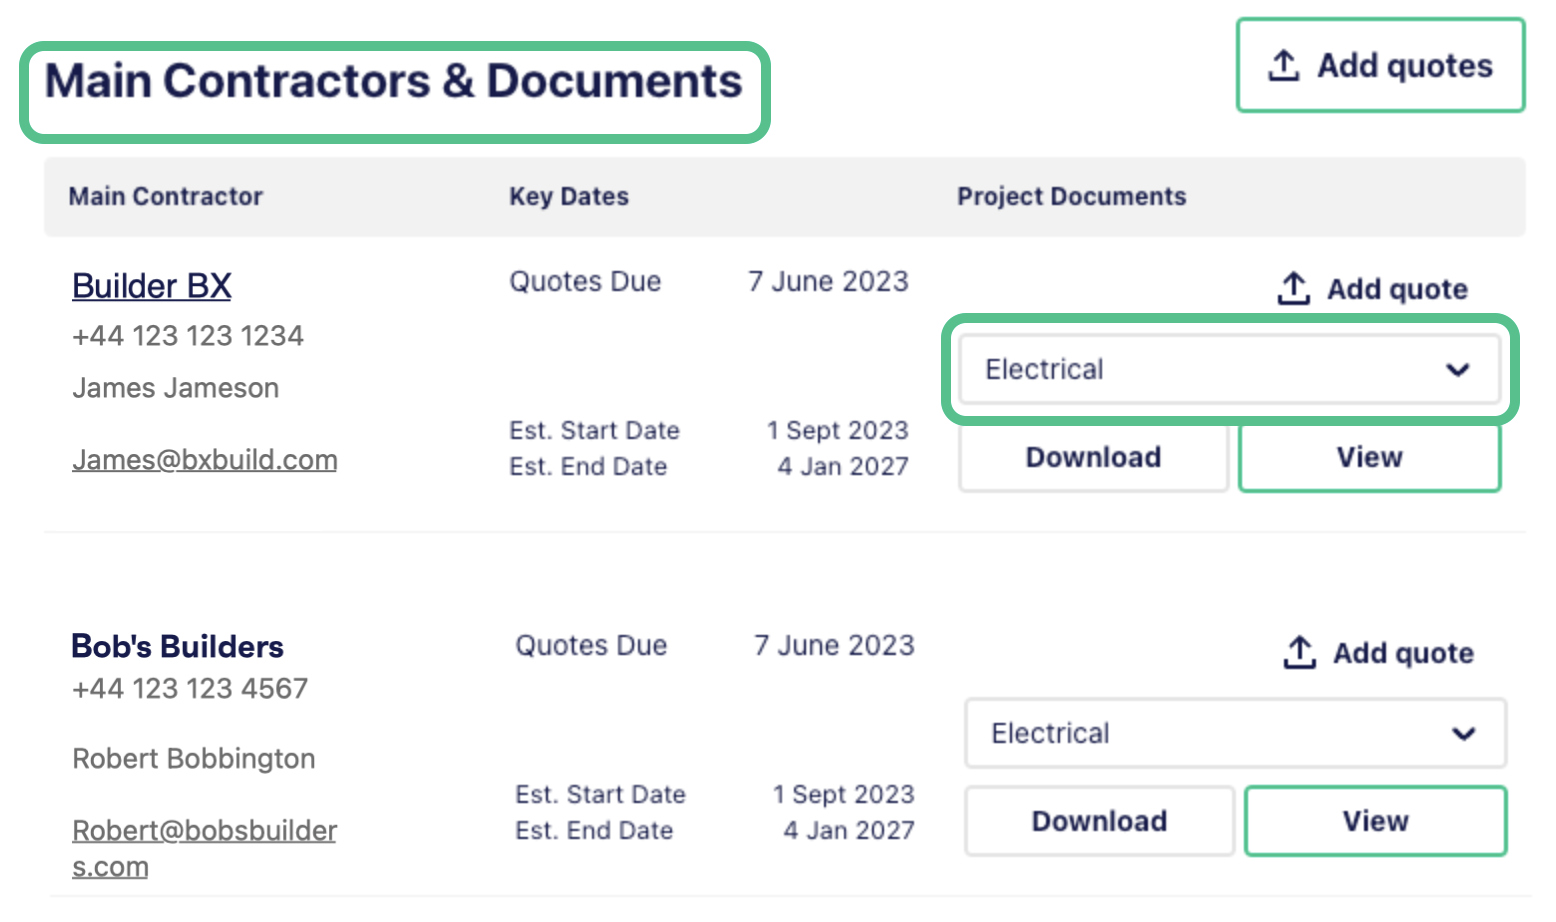
Task: Expand the chevron on Builder BX Electrical dropdown
Action: [x=1458, y=370]
